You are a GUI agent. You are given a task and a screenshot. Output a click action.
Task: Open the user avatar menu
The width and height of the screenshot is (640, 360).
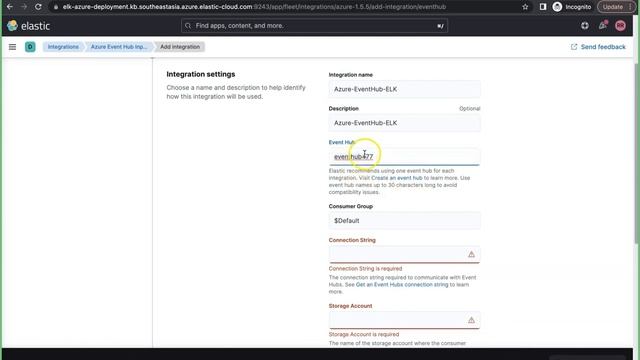click(x=620, y=26)
